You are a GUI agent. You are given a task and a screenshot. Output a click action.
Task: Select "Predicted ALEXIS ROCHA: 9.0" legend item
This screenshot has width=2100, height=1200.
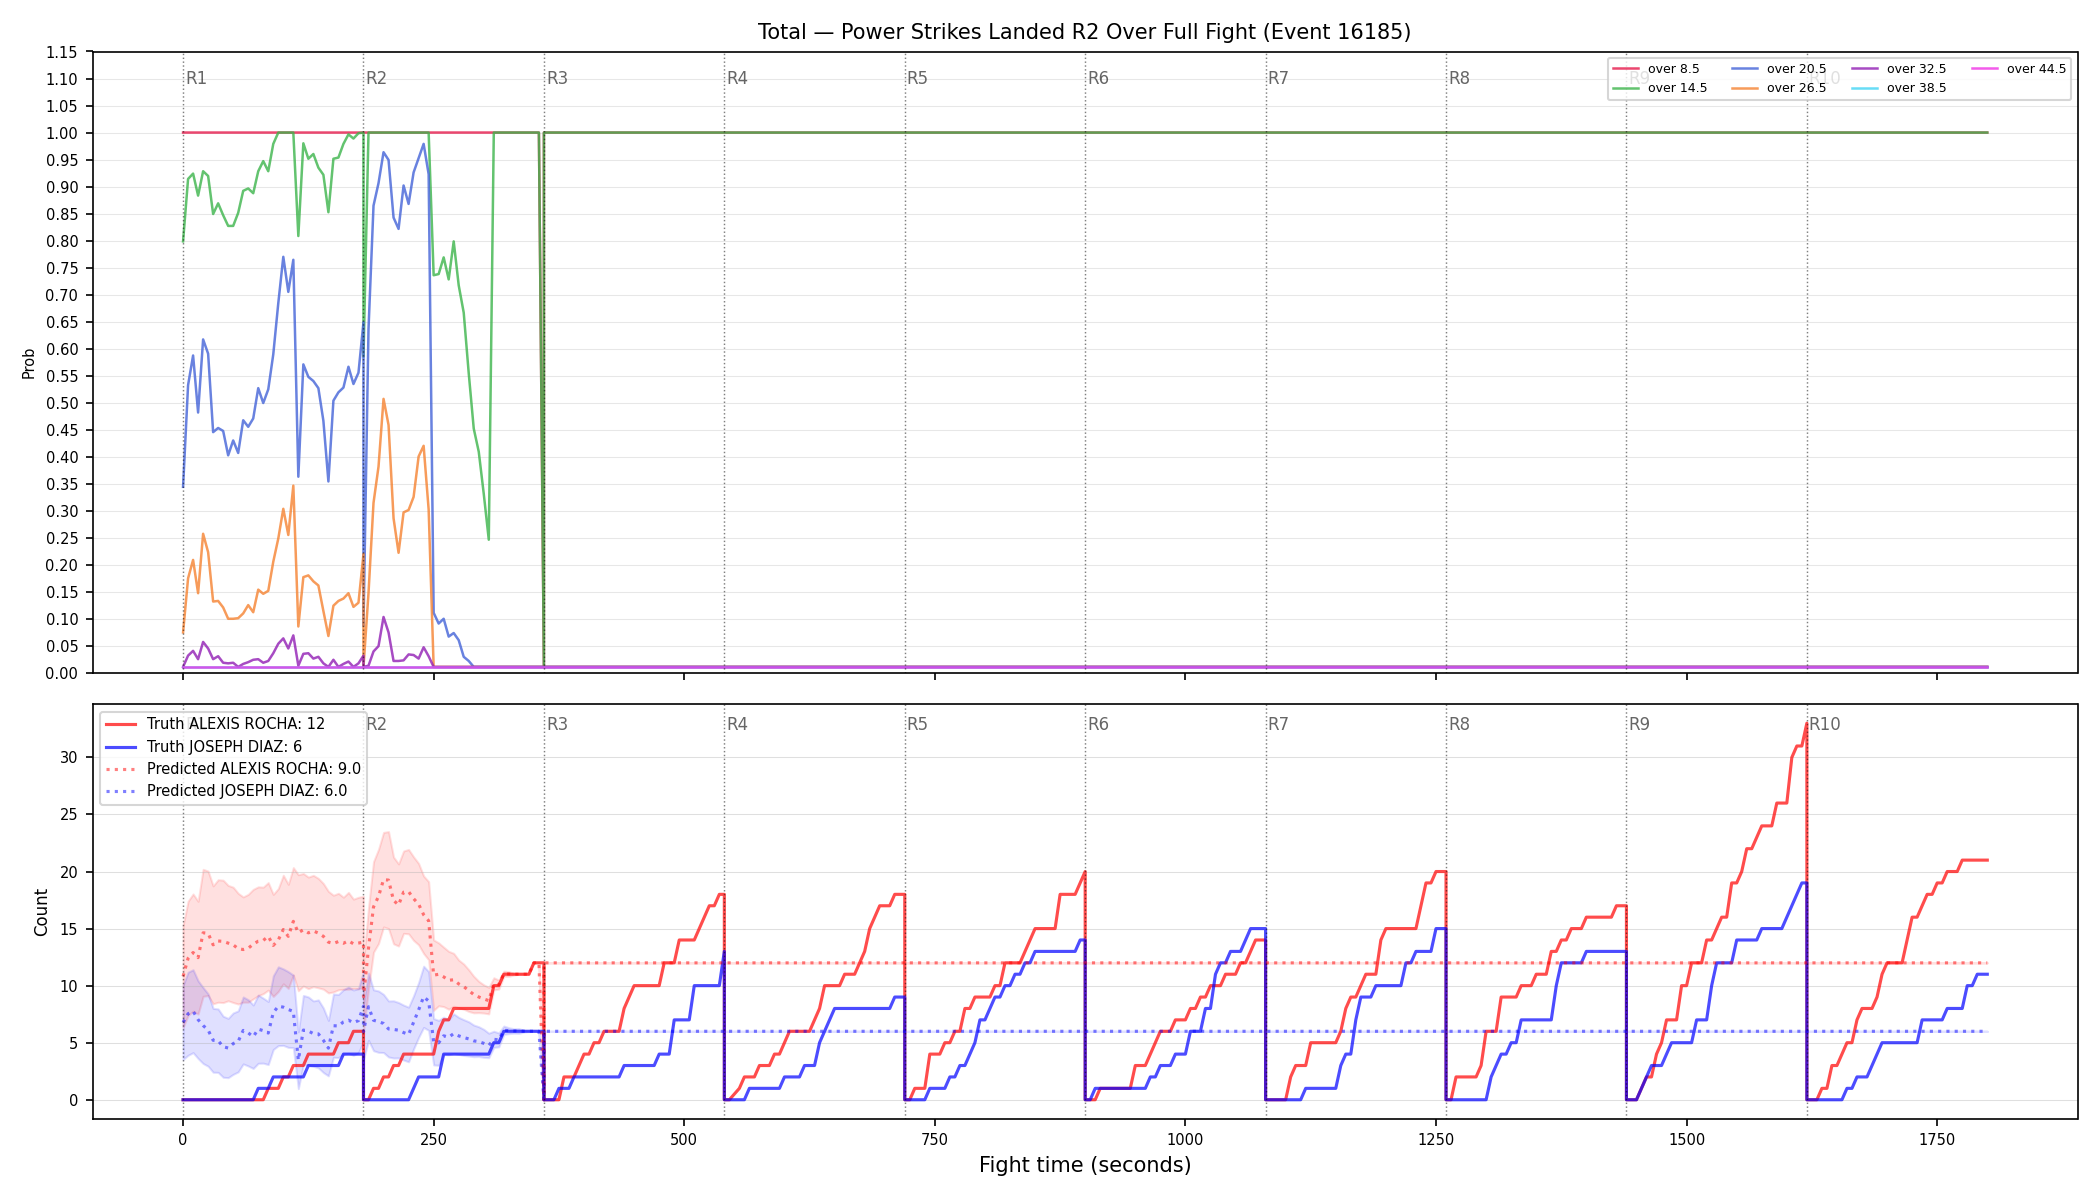(x=233, y=769)
